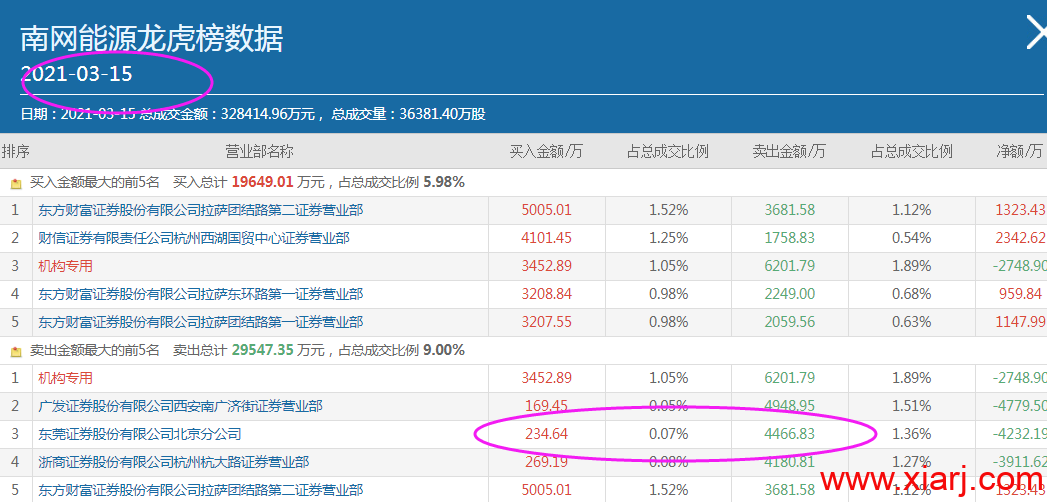
Task: Click sell amount 4466.83
Action: pos(789,435)
